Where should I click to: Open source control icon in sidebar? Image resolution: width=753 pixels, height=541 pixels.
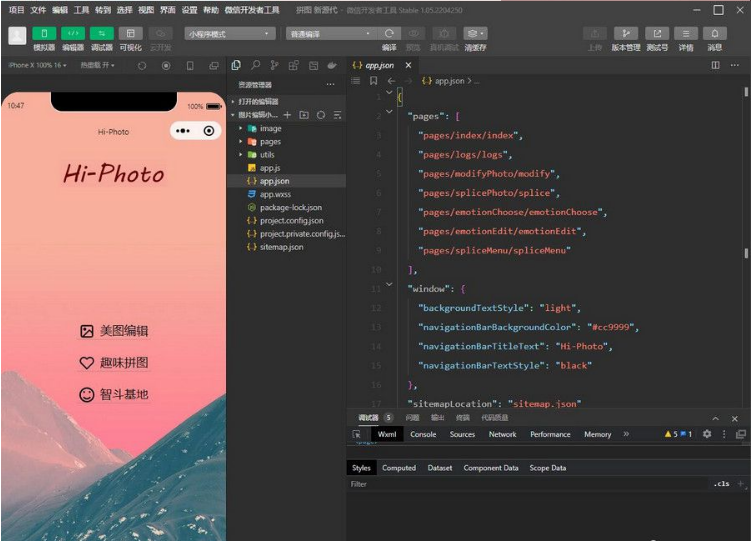[x=274, y=65]
